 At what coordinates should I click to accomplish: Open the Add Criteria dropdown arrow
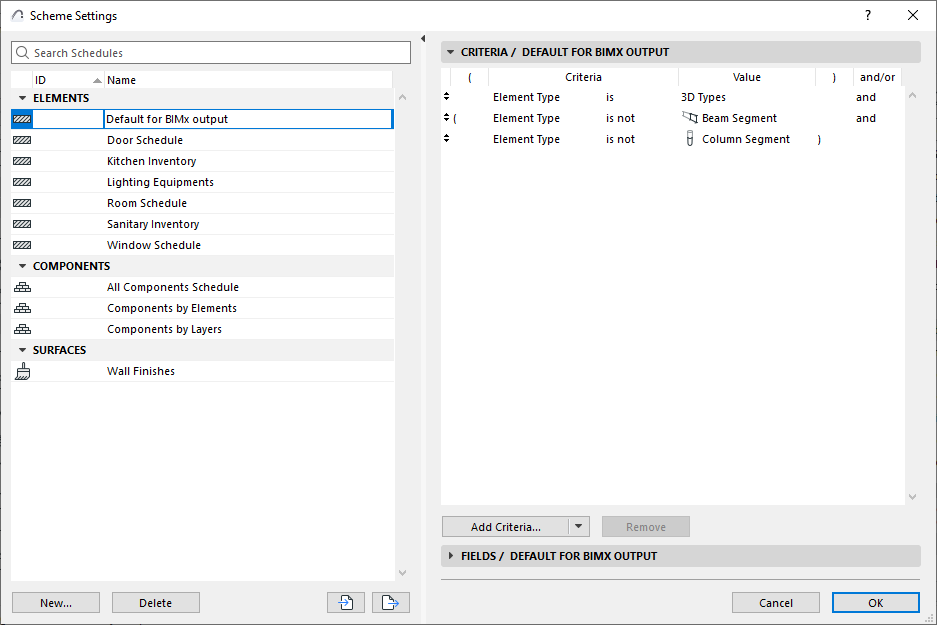tap(578, 526)
